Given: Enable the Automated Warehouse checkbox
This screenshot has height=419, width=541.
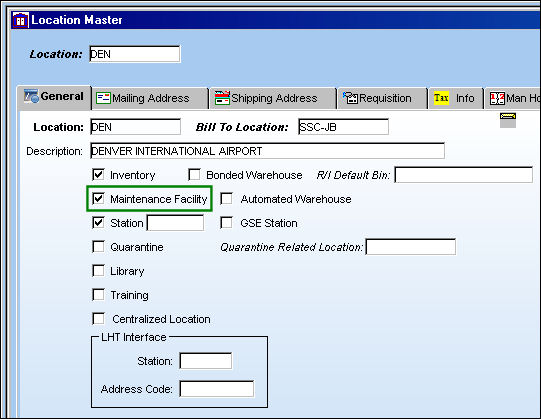Looking at the screenshot, I should [226, 199].
